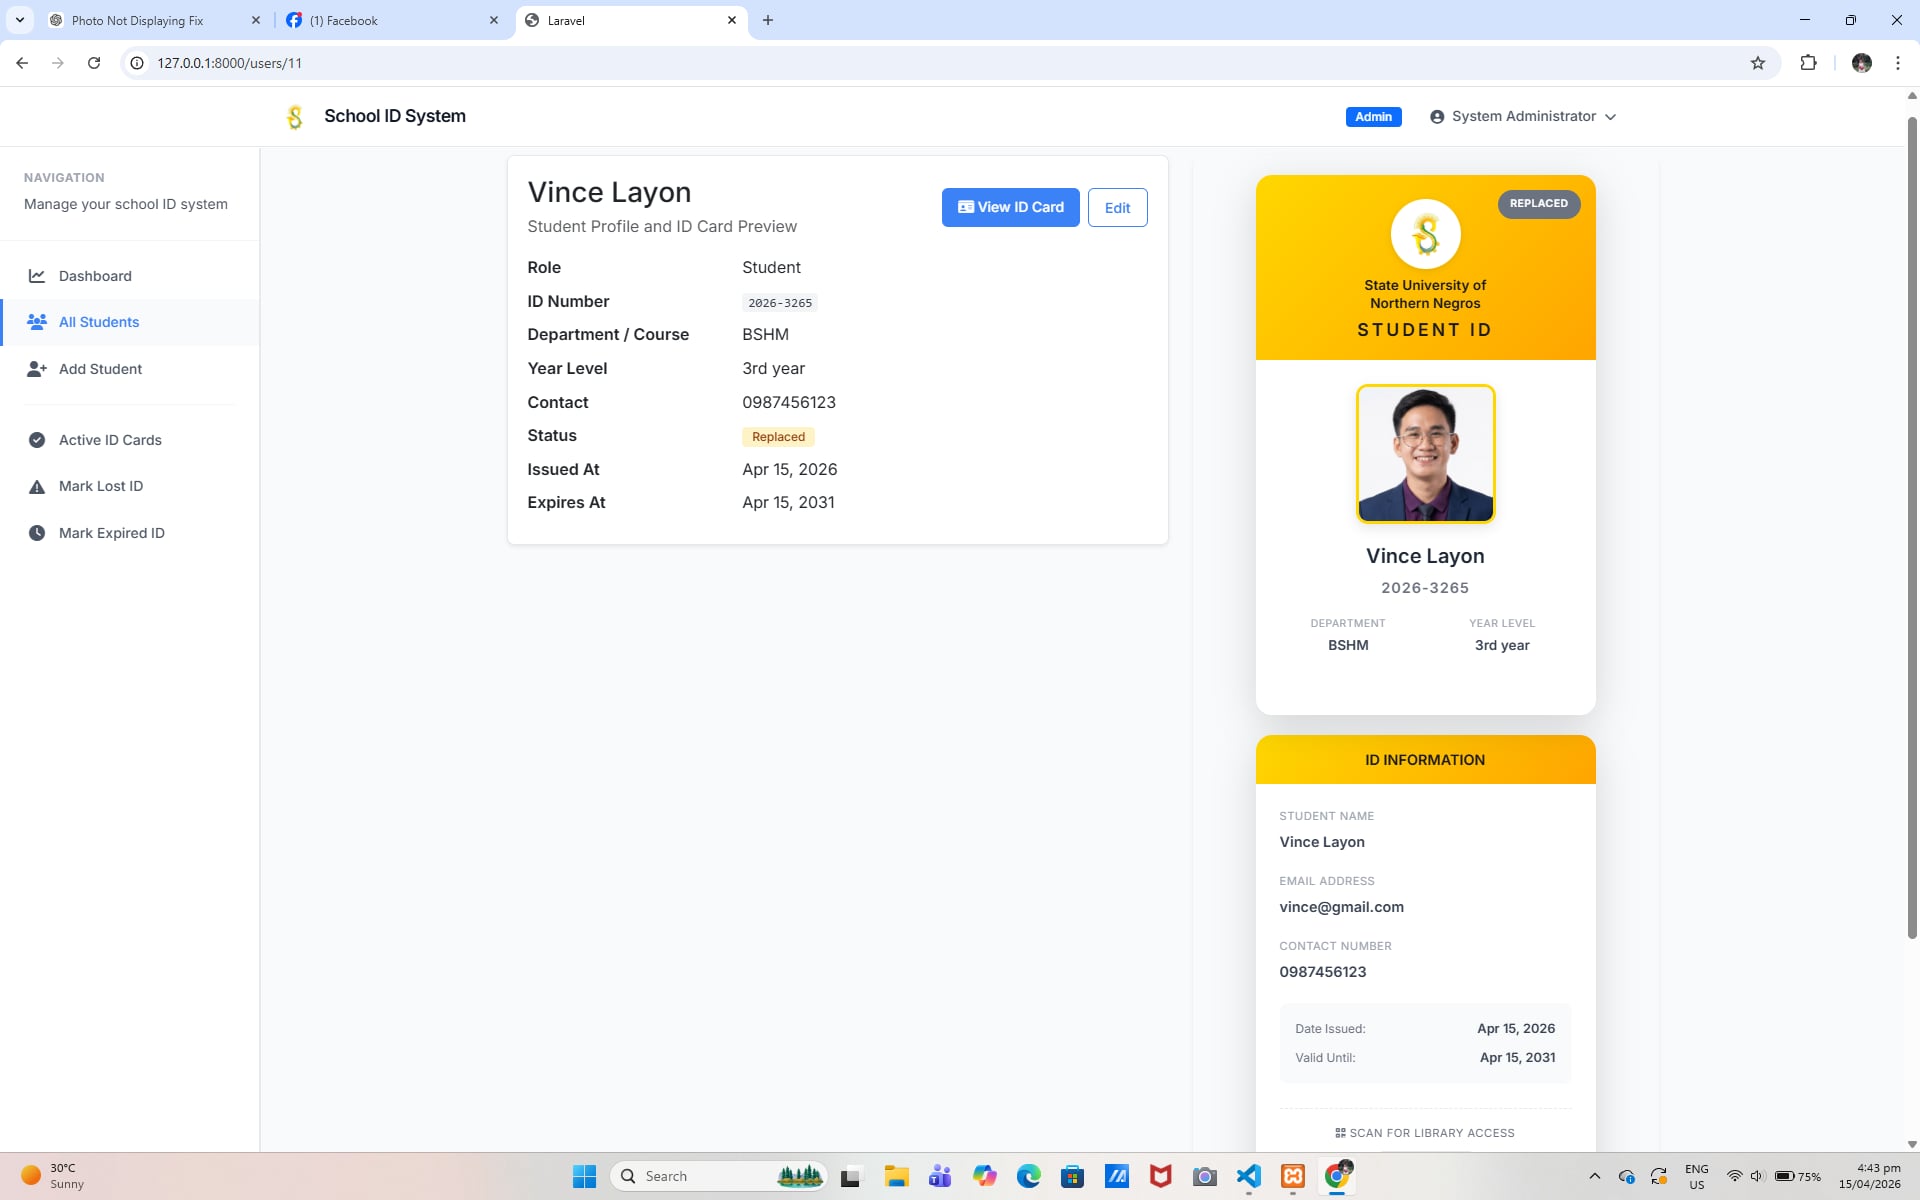Viewport: 1920px width, 1200px height.
Task: Click the School ID System logo icon
Action: click(x=295, y=117)
